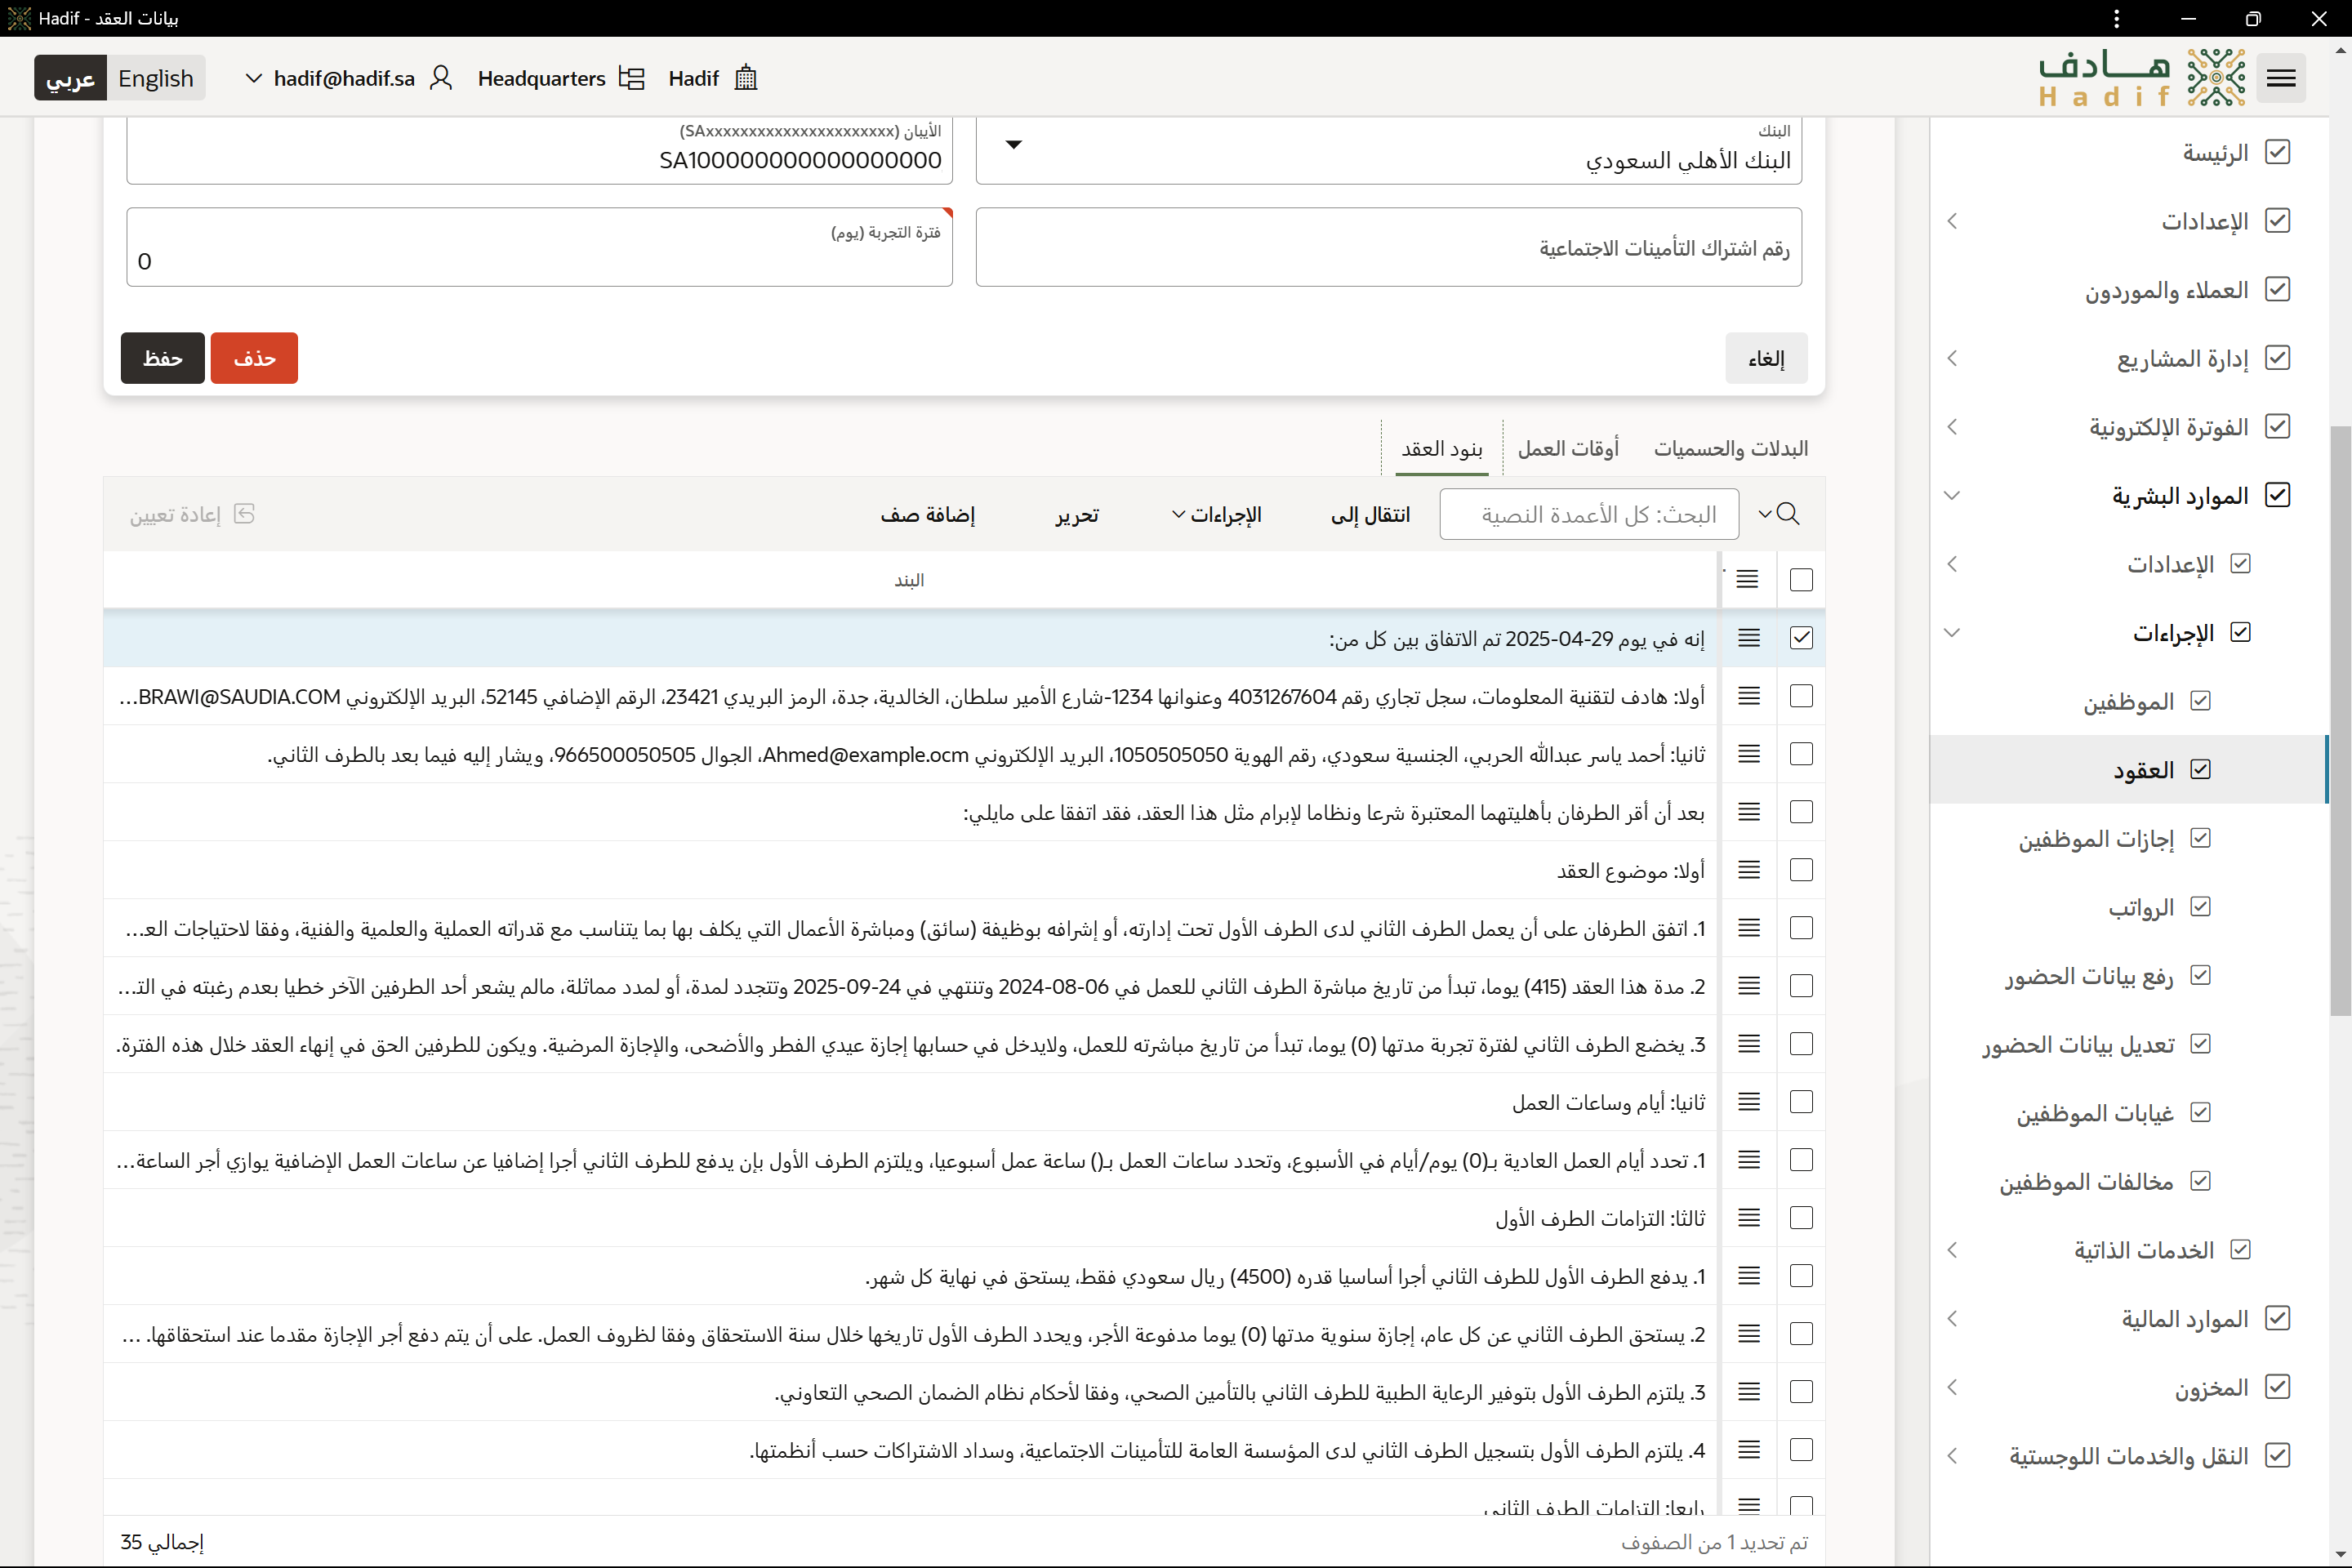Open row menu for '1. تحدد أيام العمل'
Image resolution: width=2352 pixels, height=1568 pixels.
point(1749,1160)
